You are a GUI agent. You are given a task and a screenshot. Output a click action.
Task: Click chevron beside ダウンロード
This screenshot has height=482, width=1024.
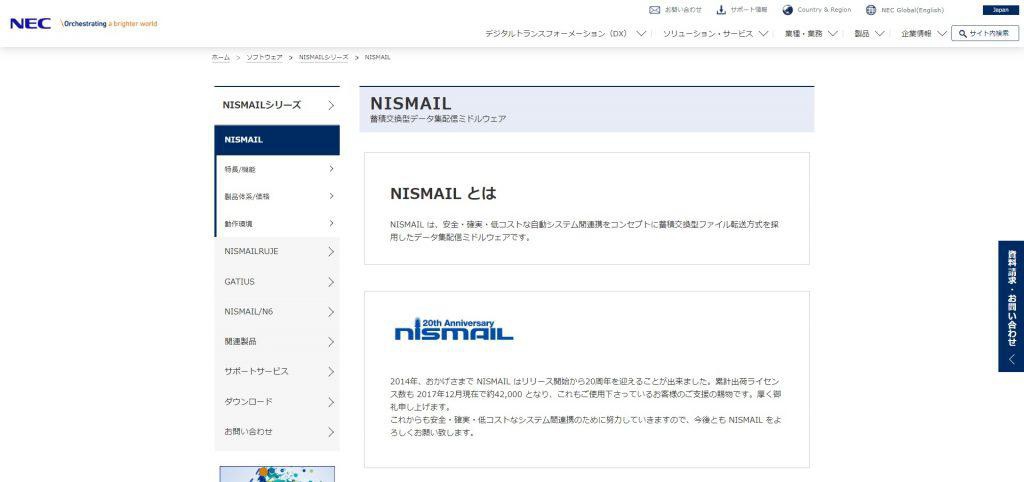tap(331, 402)
